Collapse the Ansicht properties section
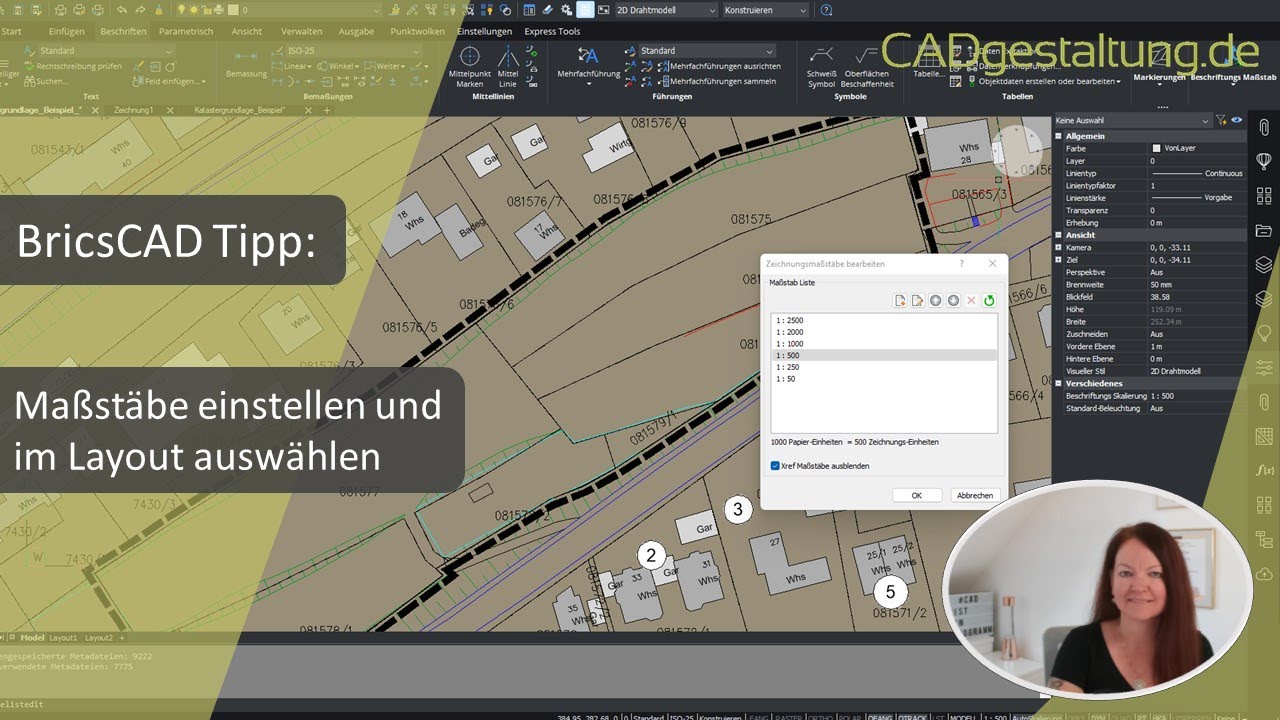The image size is (1280, 720). pyautogui.click(x=1059, y=235)
